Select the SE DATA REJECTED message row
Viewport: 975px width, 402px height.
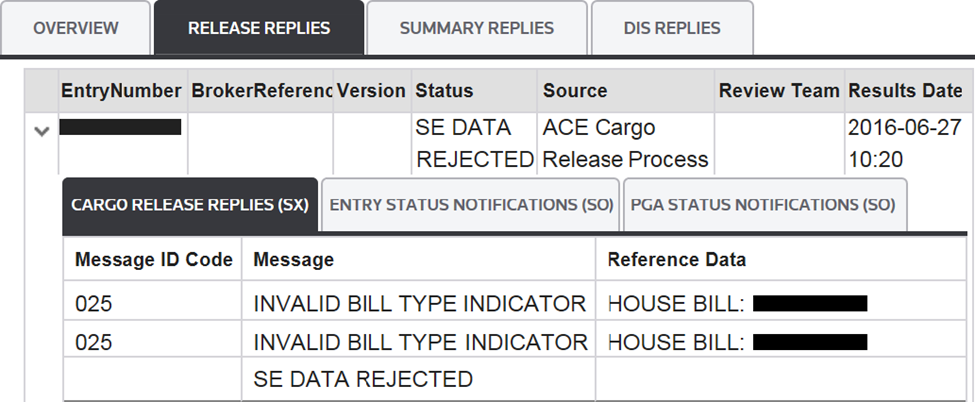pyautogui.click(x=363, y=379)
